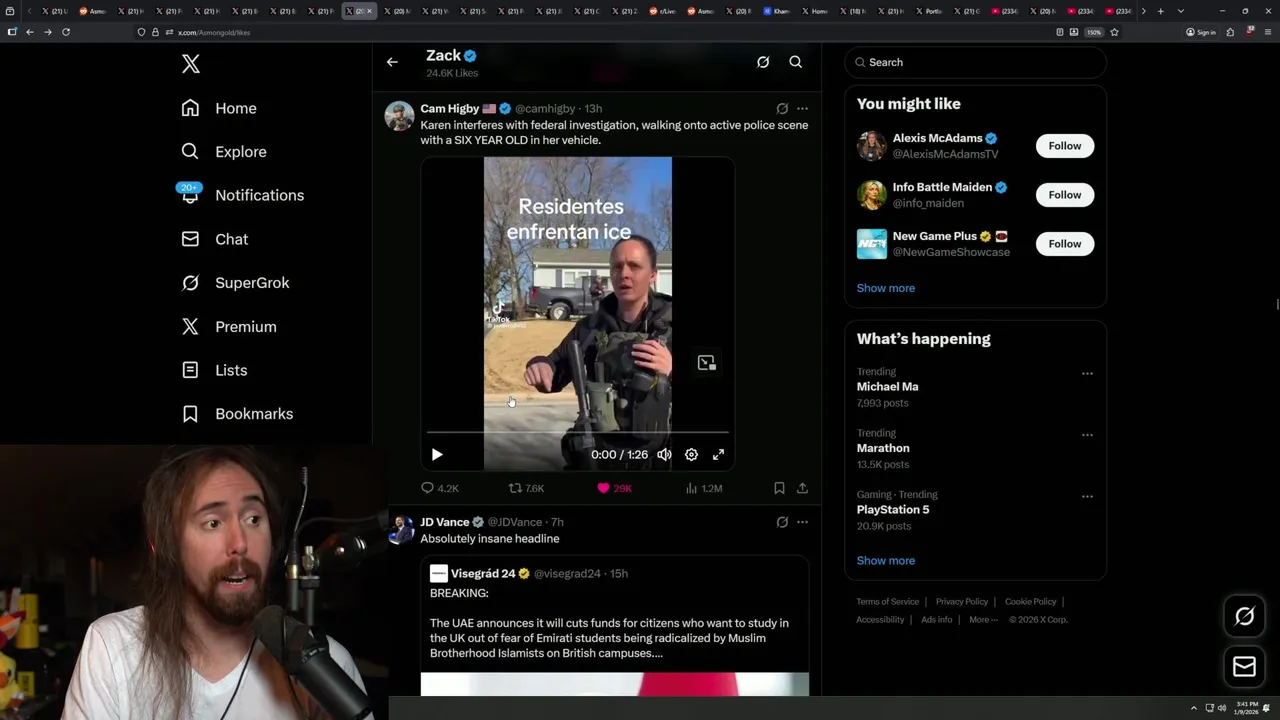This screenshot has height=720, width=1280.
Task: Open floating Grok button
Action: [1244, 617]
